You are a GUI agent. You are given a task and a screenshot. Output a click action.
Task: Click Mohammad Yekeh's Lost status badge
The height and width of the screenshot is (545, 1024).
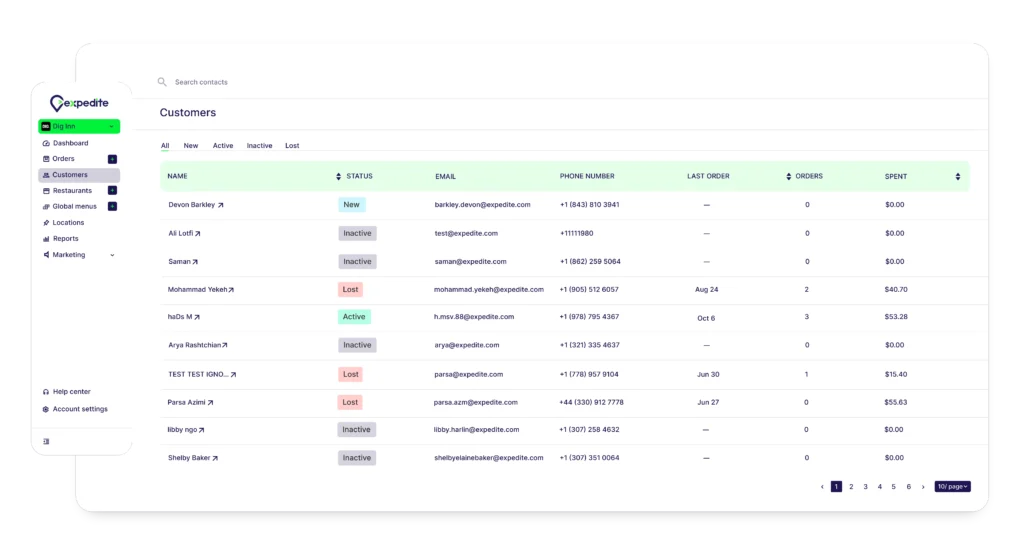tap(351, 289)
